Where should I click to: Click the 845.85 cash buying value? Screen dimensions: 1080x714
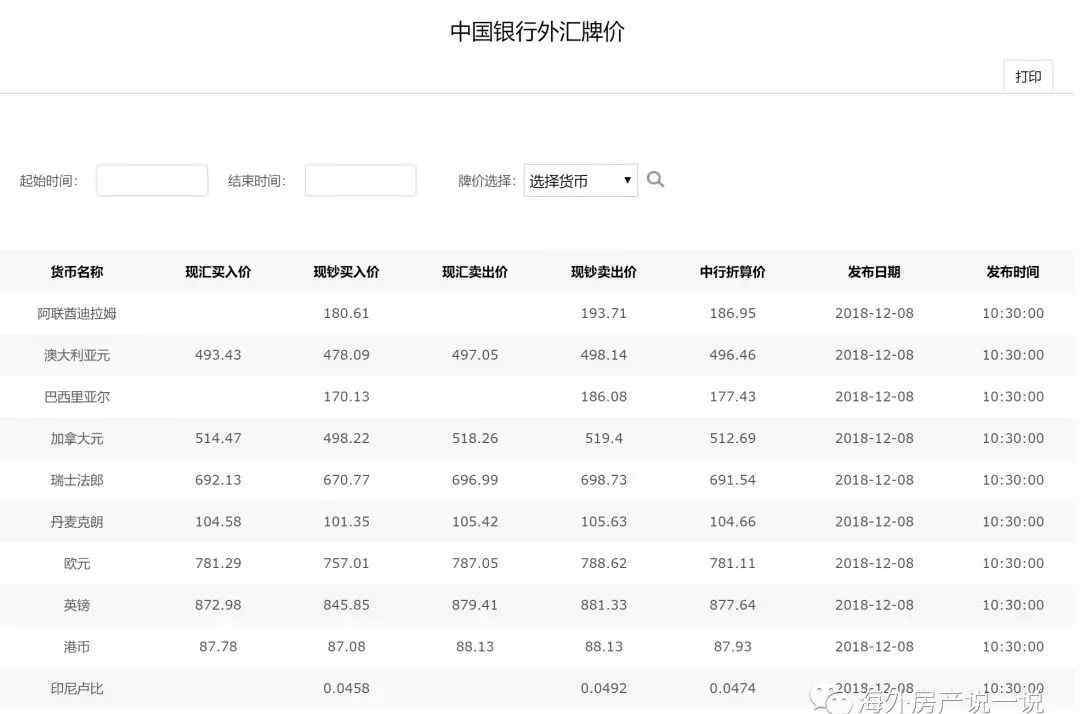click(x=346, y=605)
